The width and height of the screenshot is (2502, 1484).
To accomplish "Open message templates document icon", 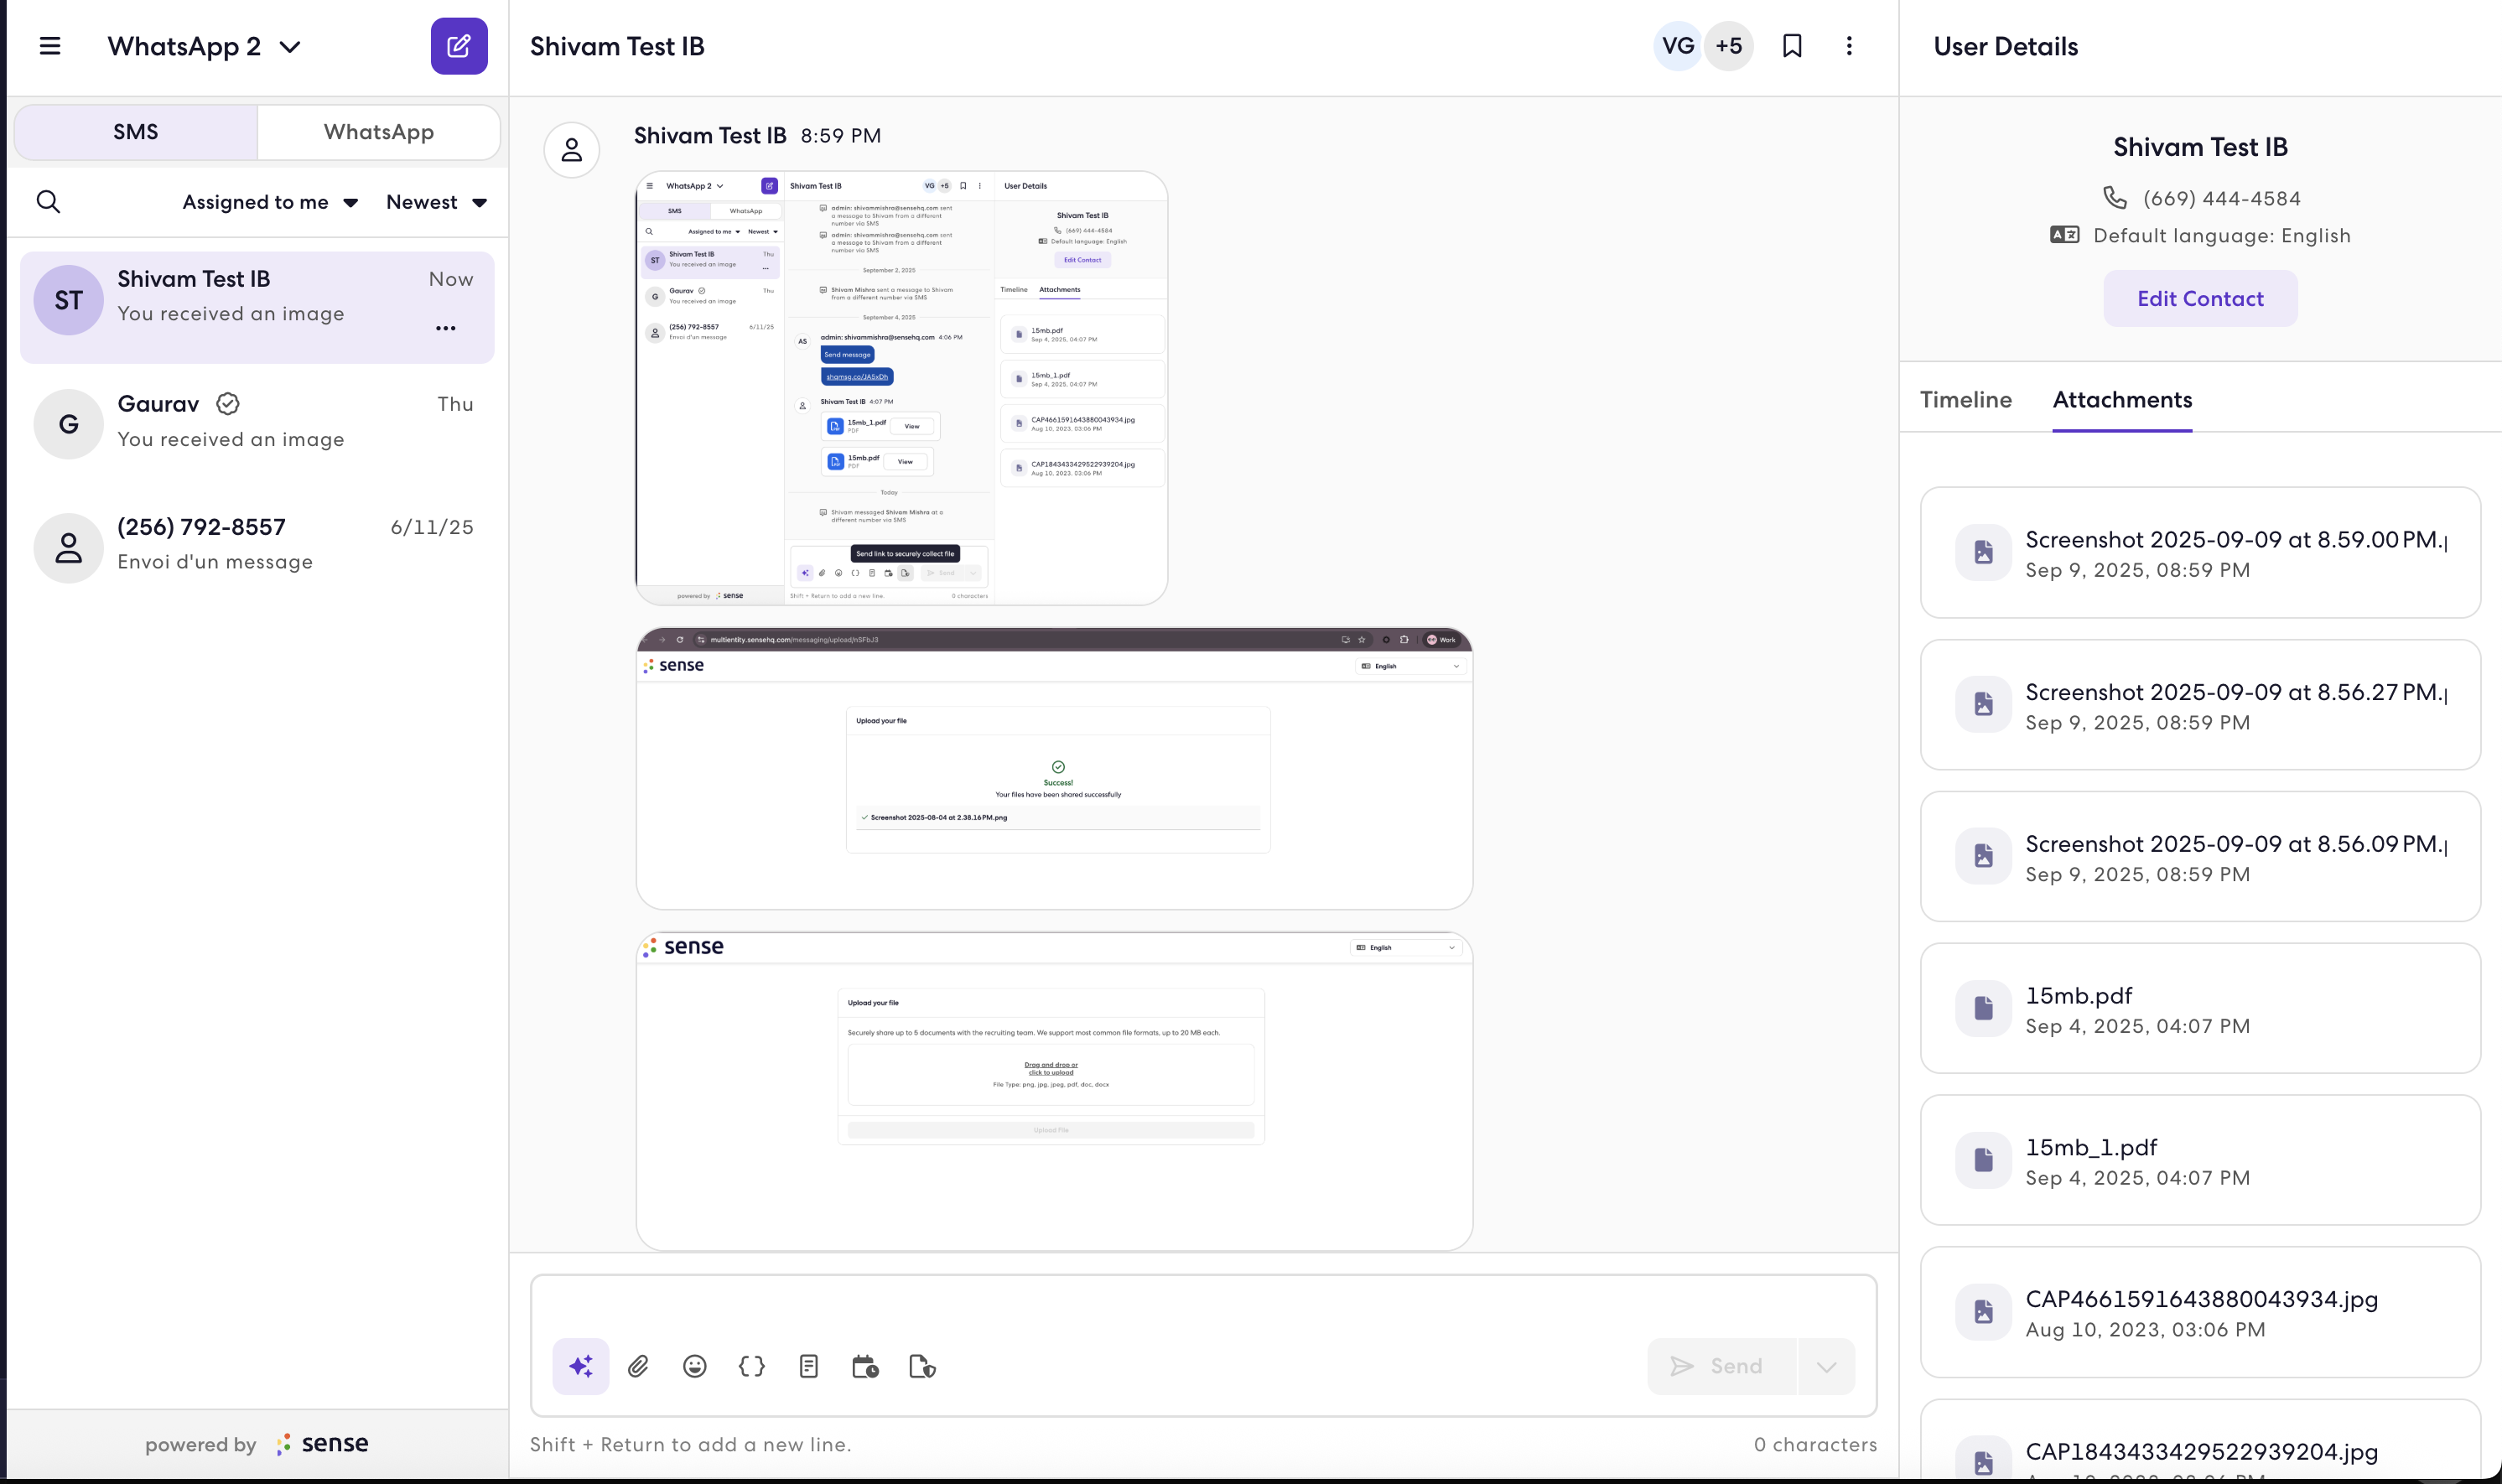I will point(809,1366).
